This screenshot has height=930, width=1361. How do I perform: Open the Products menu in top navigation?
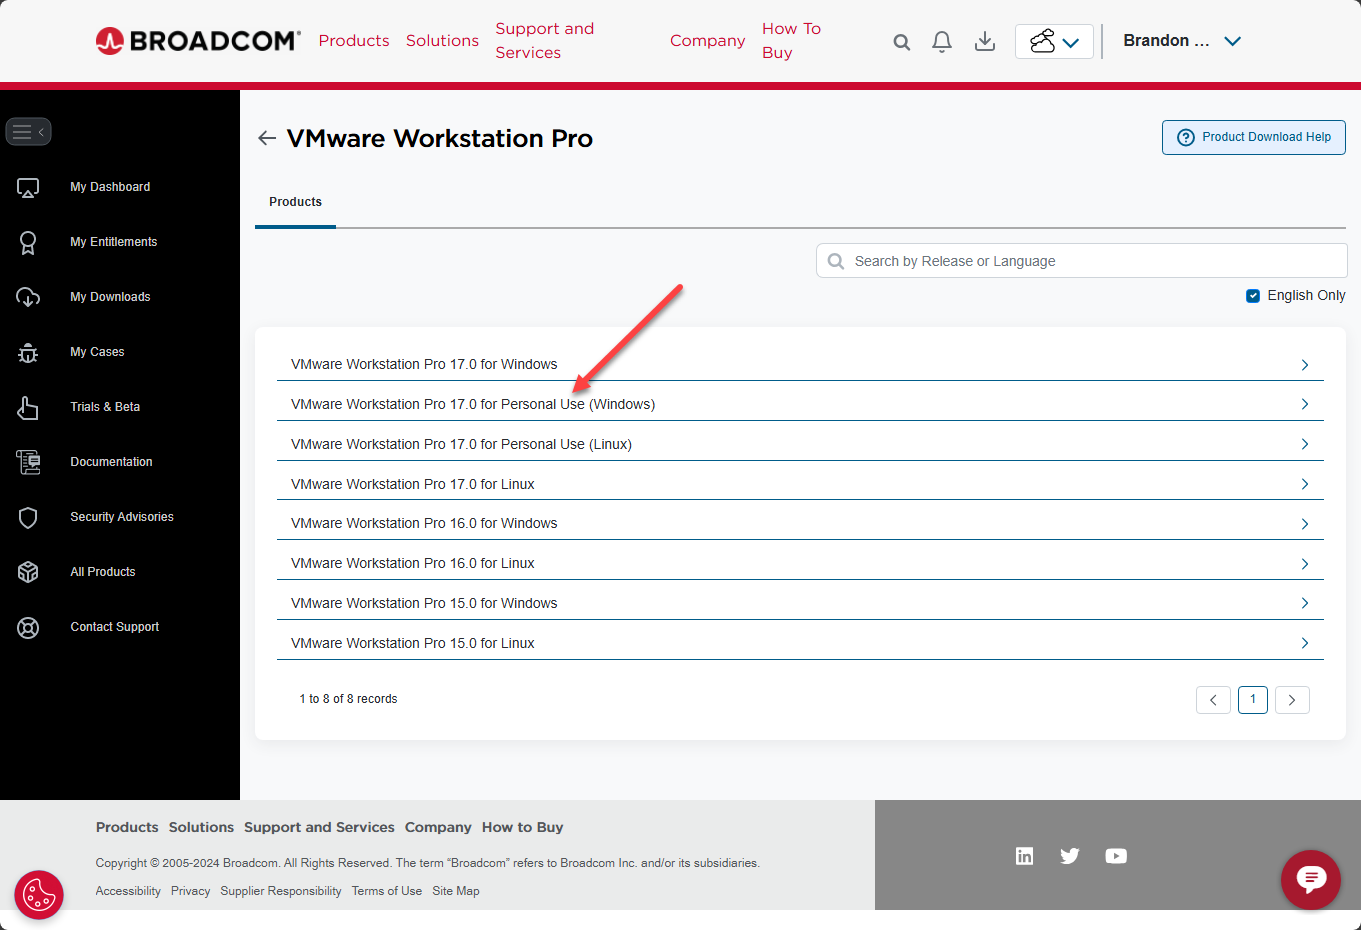(x=354, y=41)
